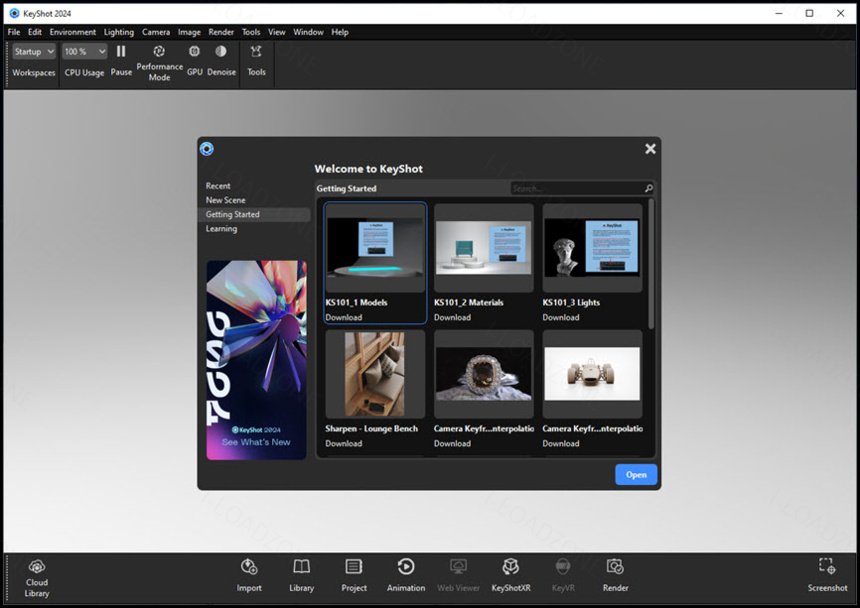This screenshot has height=608, width=860.
Task: Open the Startup workspaces dropdown
Action: (34, 52)
